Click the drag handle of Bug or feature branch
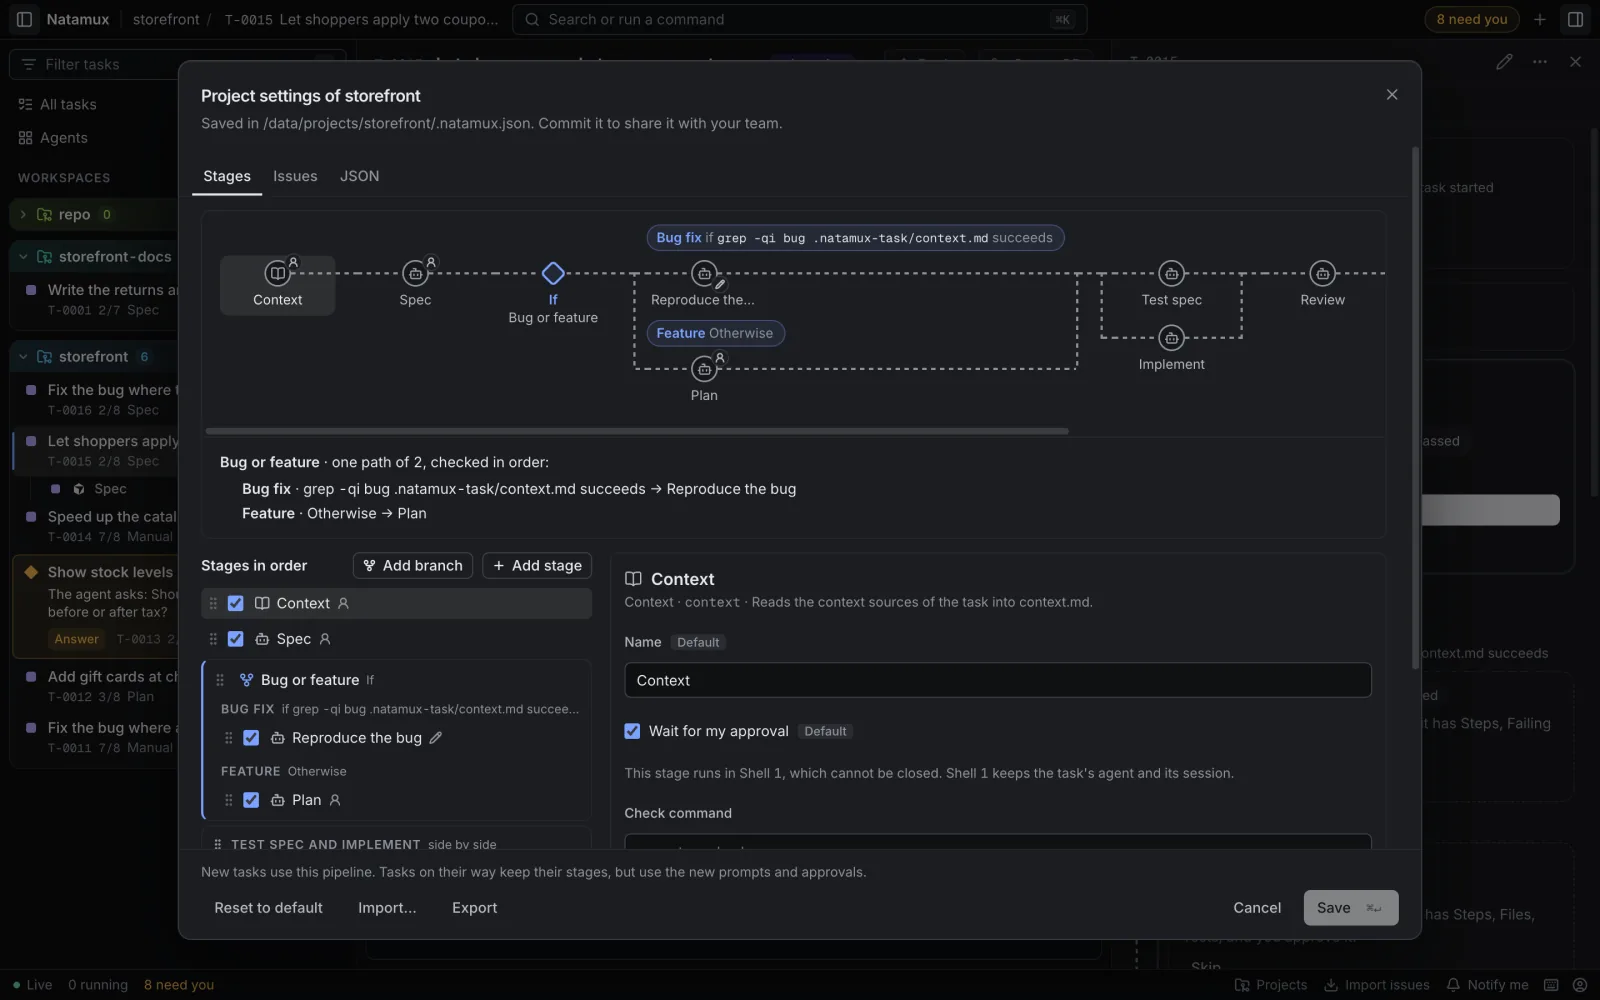This screenshot has height=1000, width=1600. pyautogui.click(x=220, y=680)
